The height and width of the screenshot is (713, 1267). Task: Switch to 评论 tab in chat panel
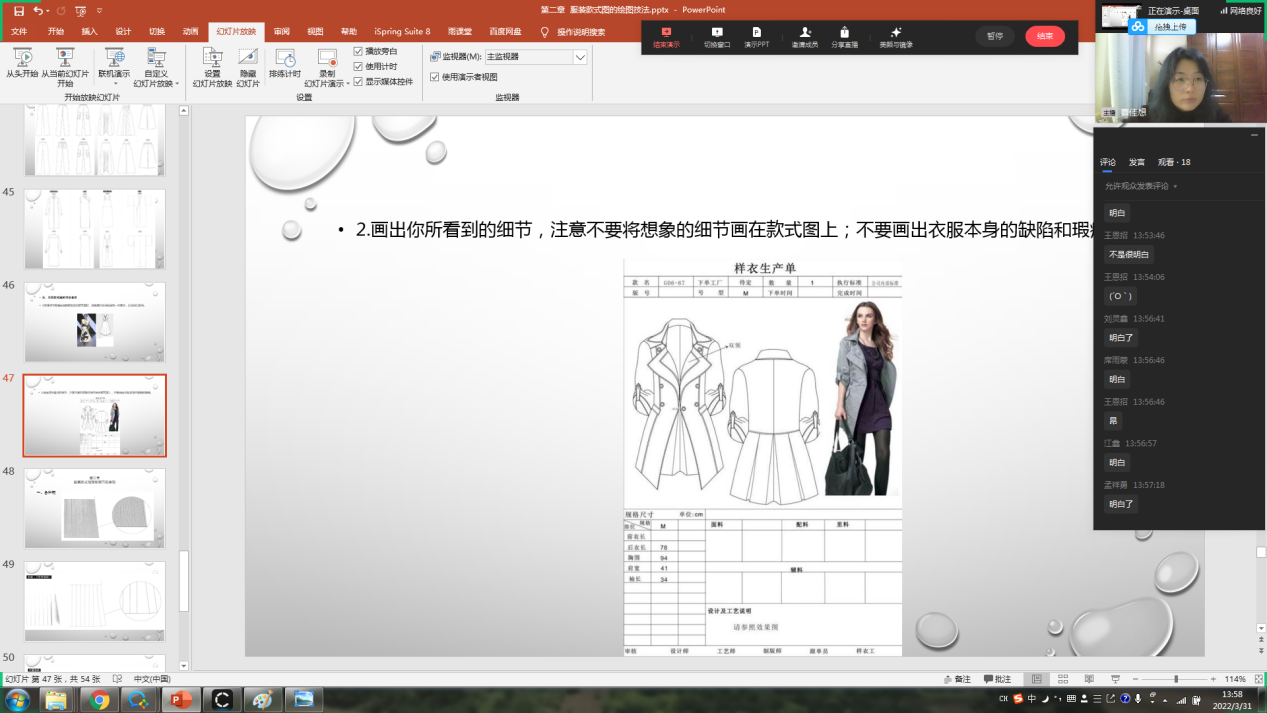pyautogui.click(x=1108, y=162)
